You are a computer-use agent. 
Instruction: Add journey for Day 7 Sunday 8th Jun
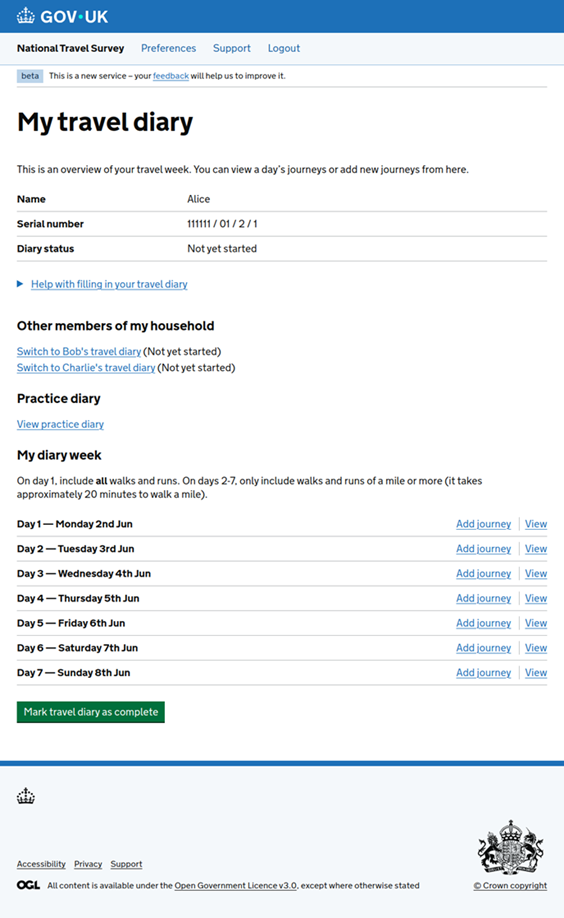(483, 673)
